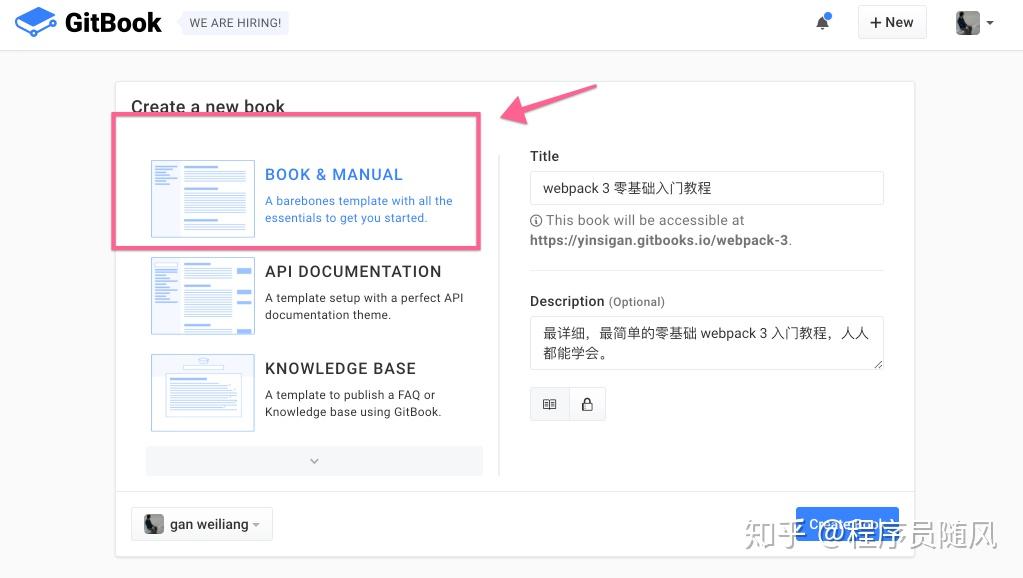Expand more templates with the chevron bar
Image resolution: width=1023 pixels, height=578 pixels.
coord(314,461)
